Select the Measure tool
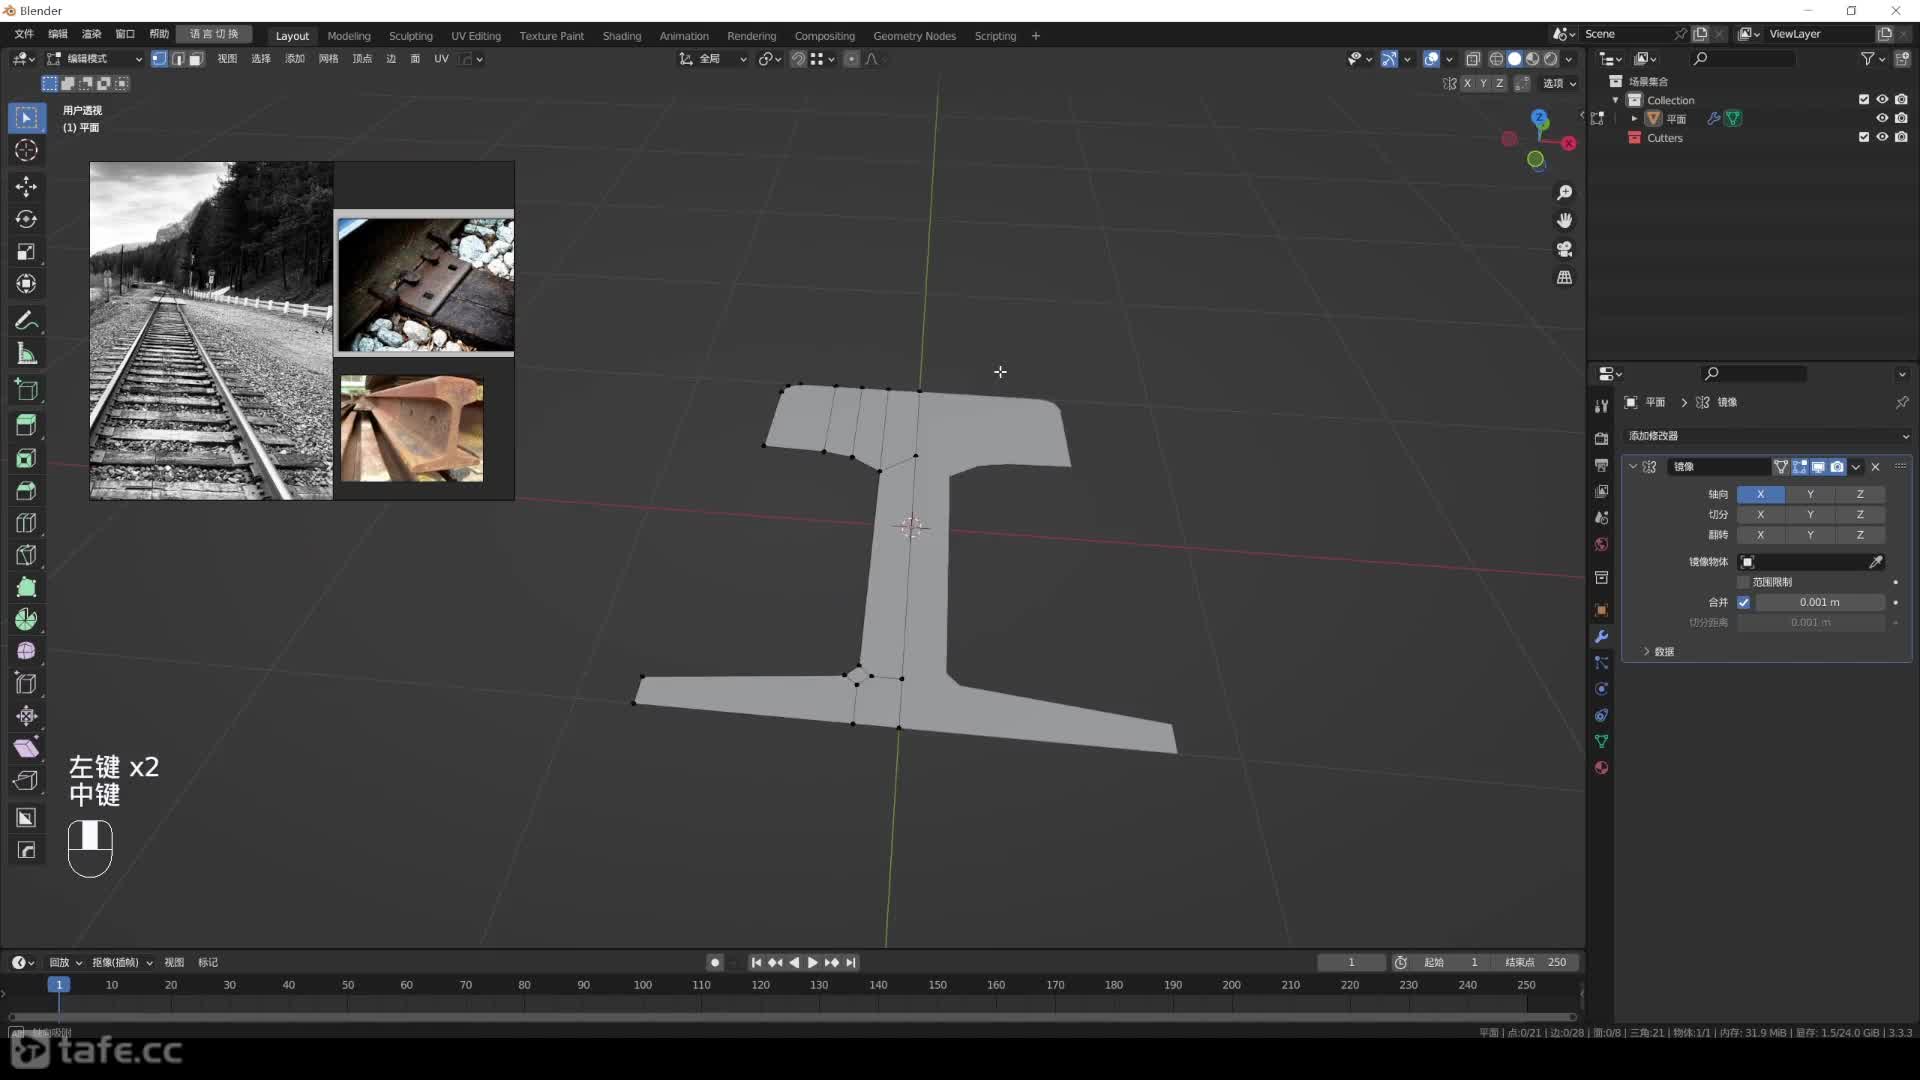This screenshot has width=1920, height=1080. coord(26,354)
